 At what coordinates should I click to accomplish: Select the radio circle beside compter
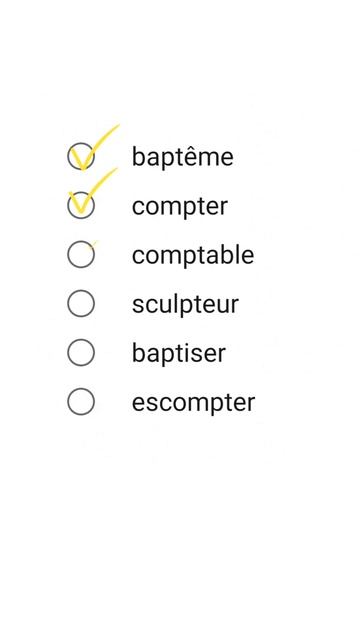point(81,205)
